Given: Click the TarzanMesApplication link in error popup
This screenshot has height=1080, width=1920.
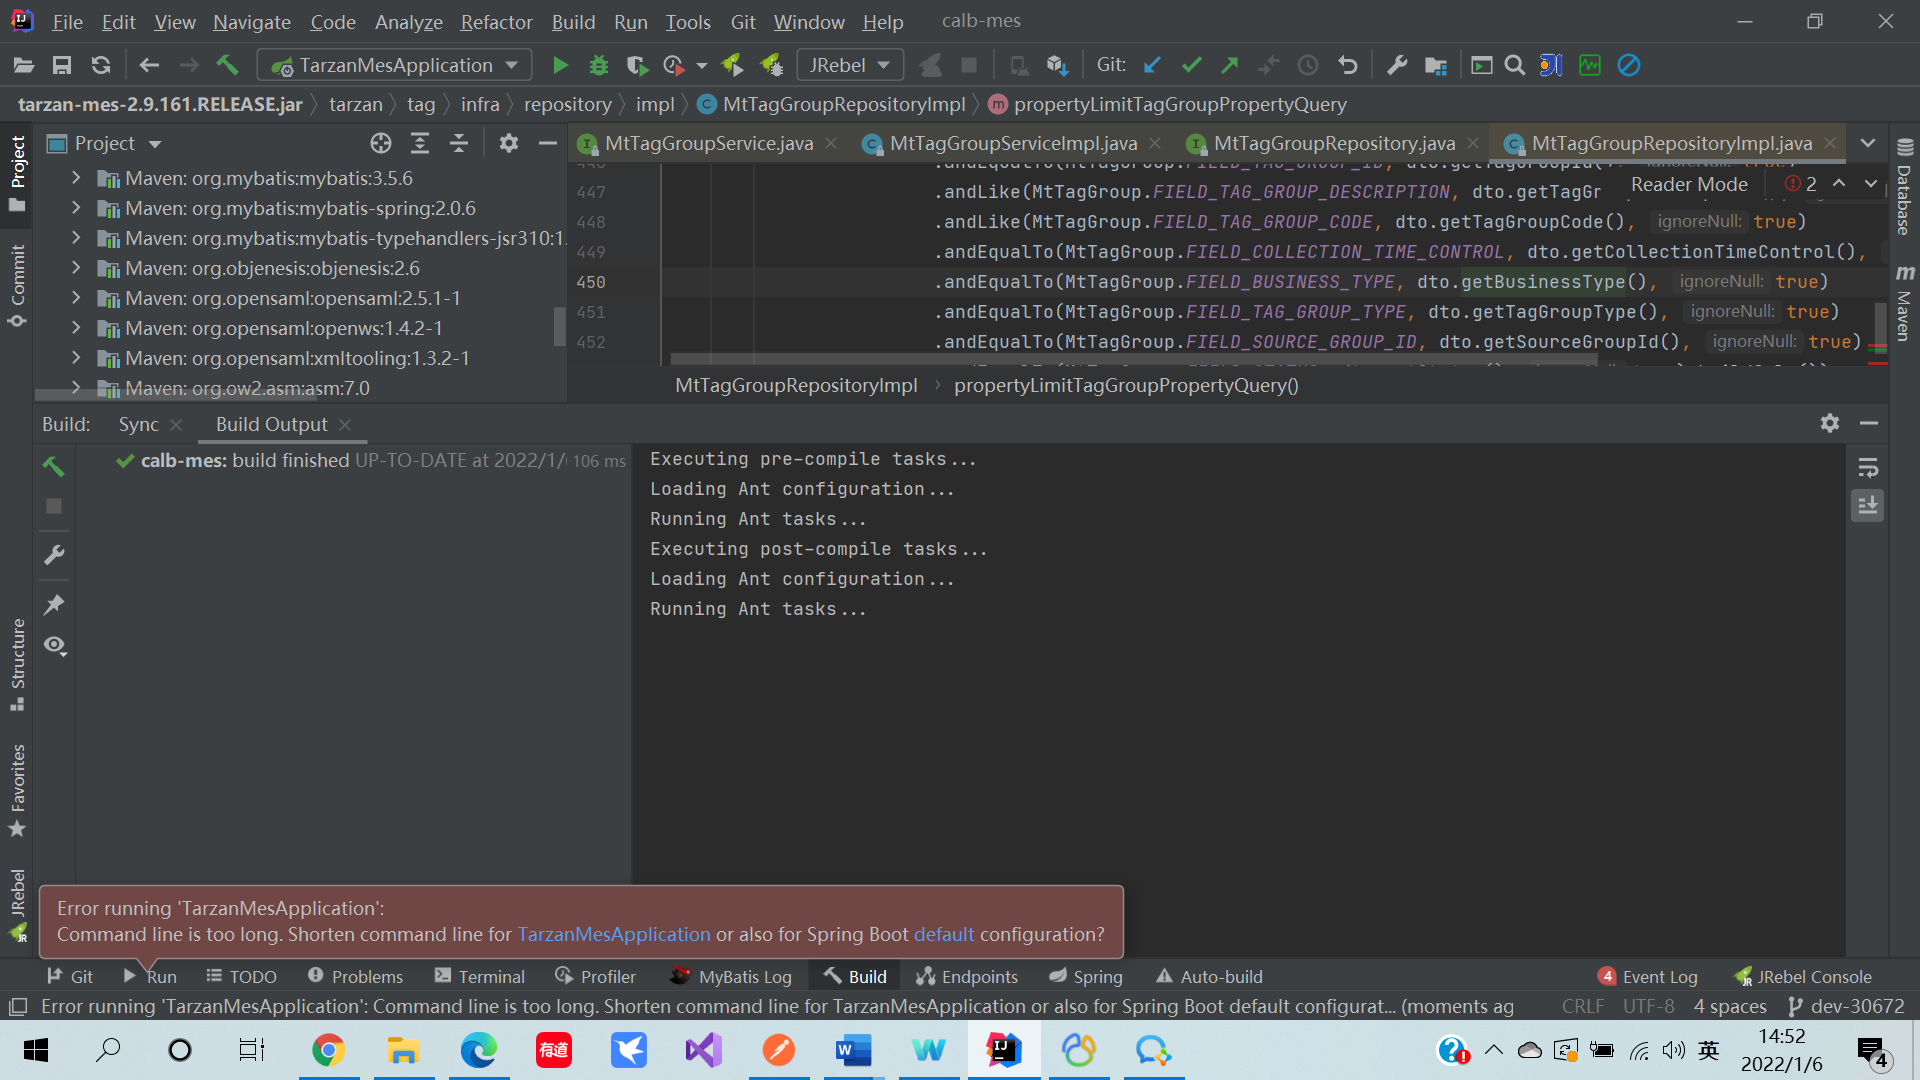Looking at the screenshot, I should coord(613,934).
